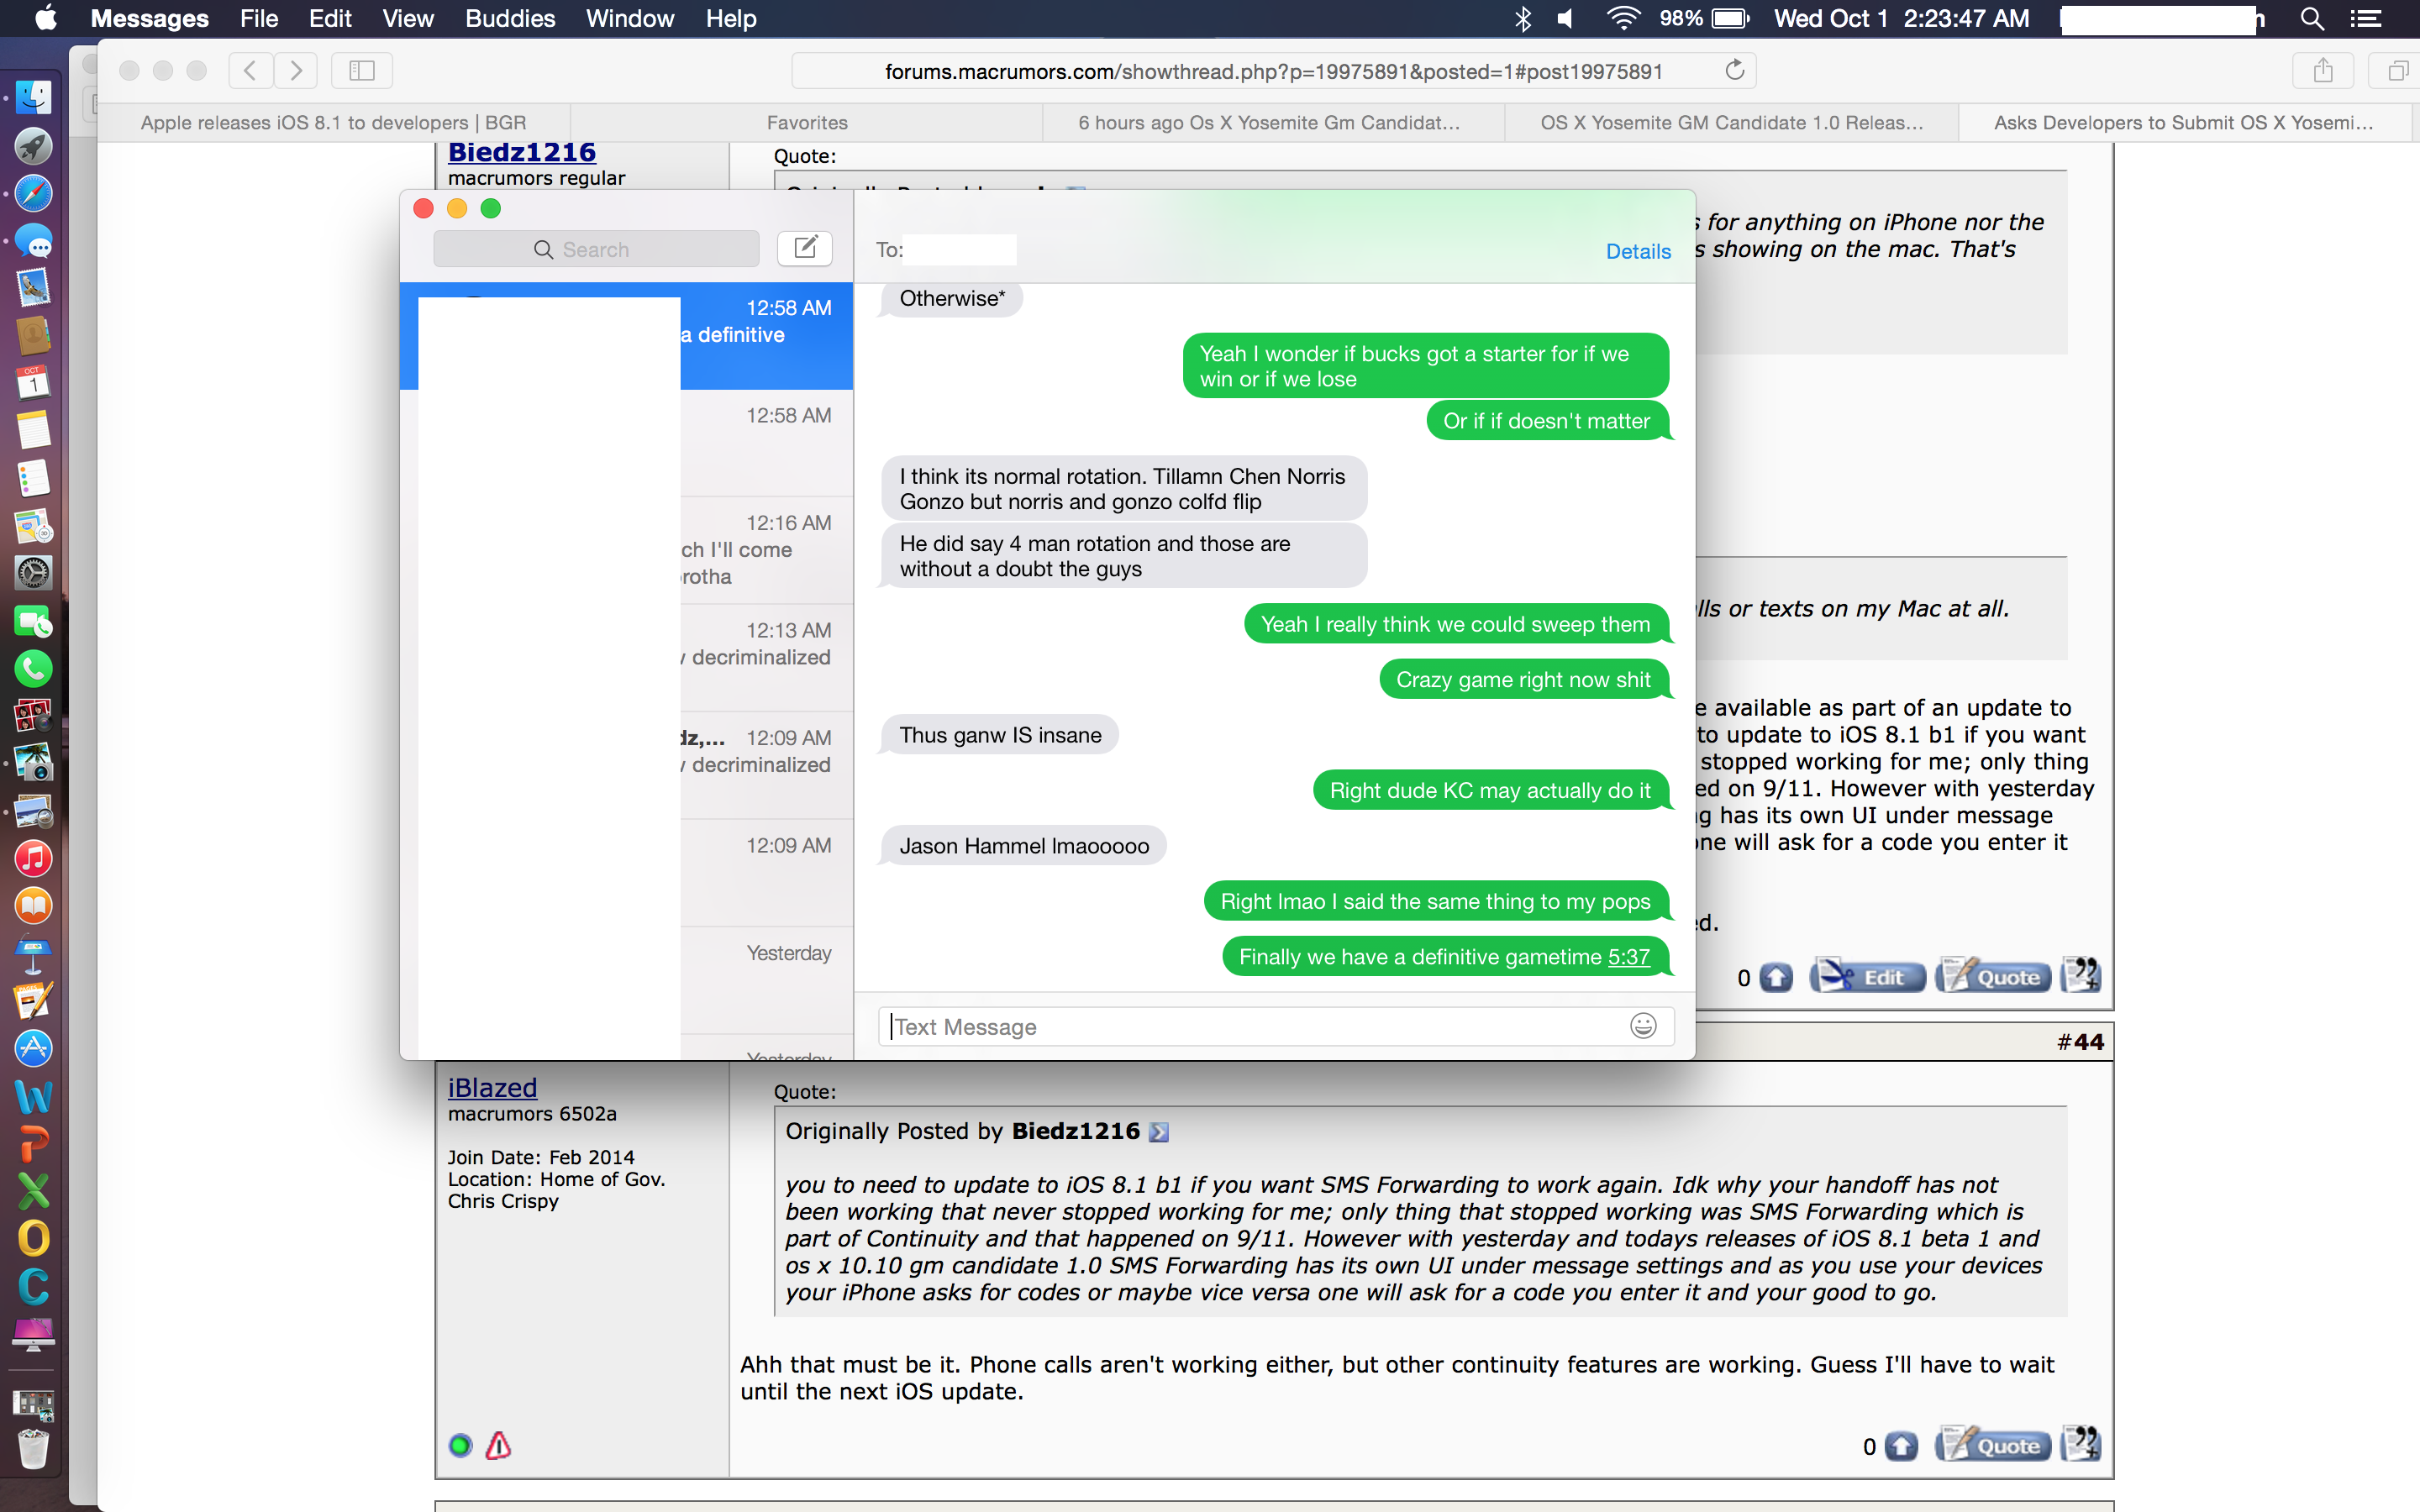Screen dimensions: 2420x1512
Task: Click the 'Otherwise*' message bubble
Action: click(952, 299)
